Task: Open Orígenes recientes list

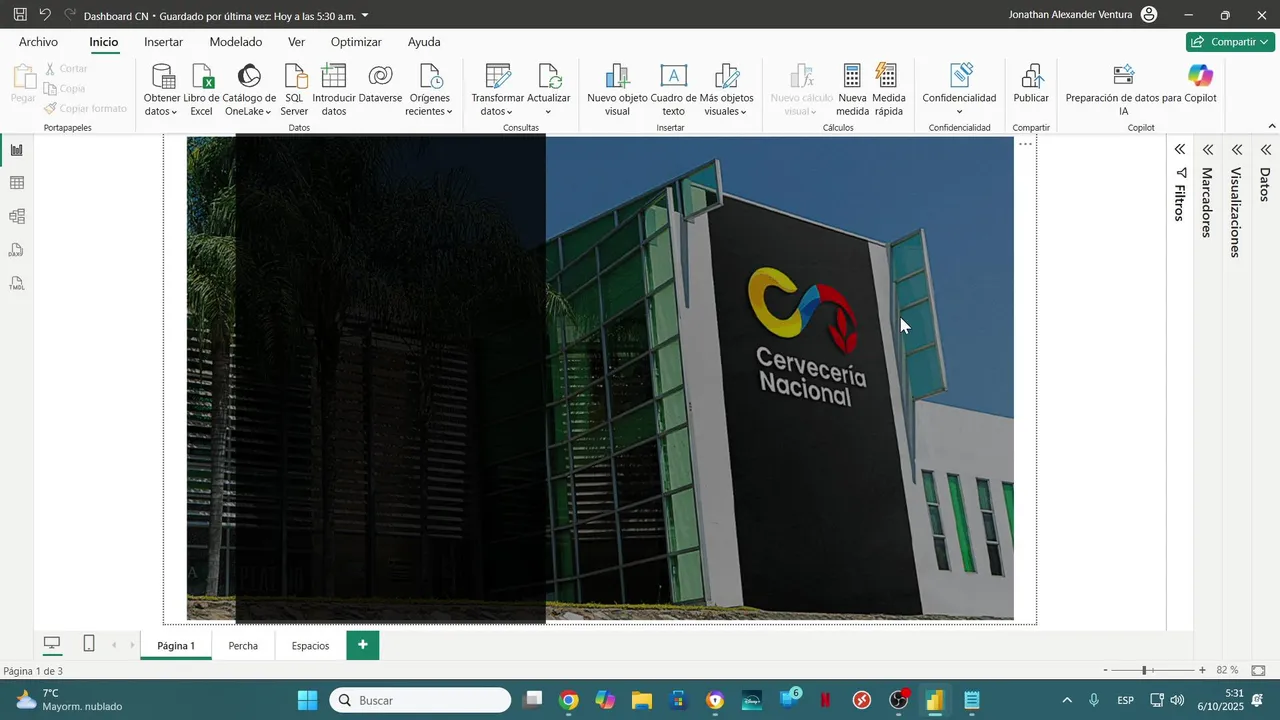Action: pyautogui.click(x=429, y=90)
